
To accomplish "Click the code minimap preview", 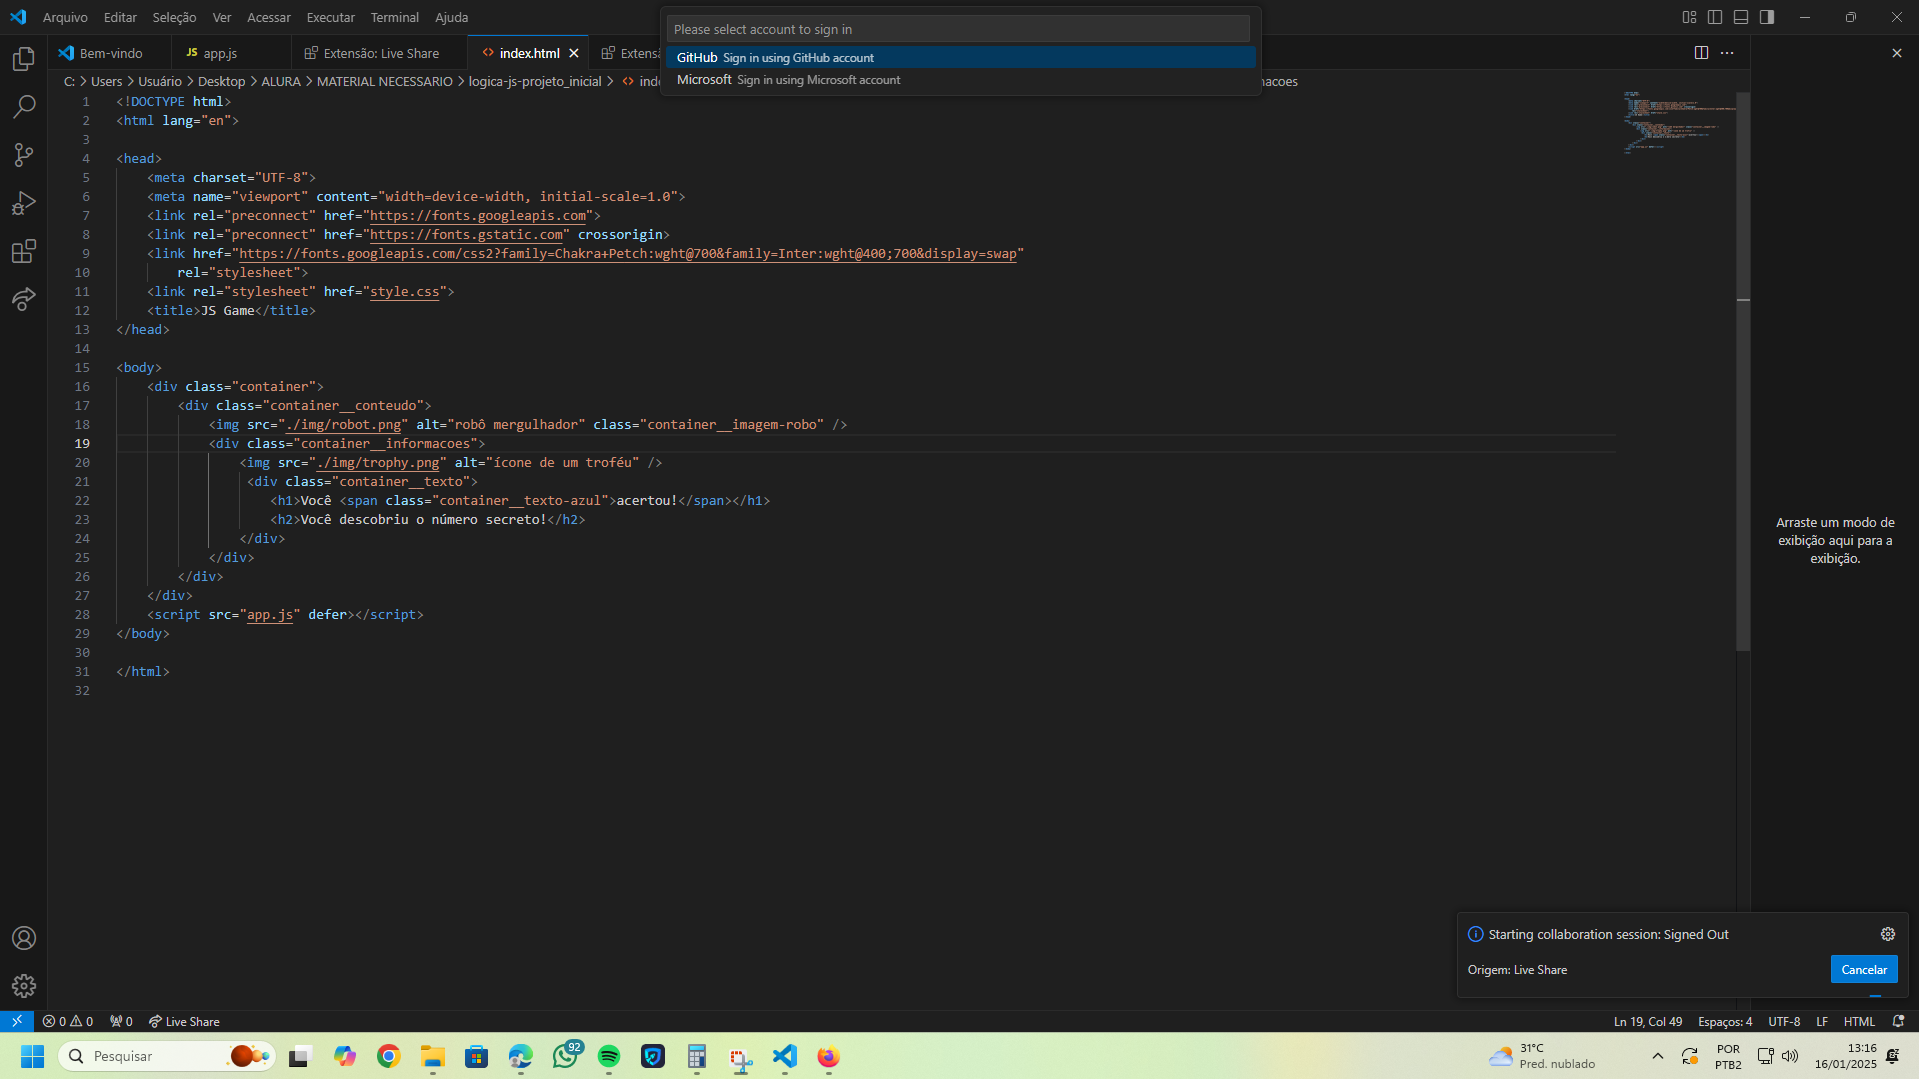I will tap(1678, 121).
